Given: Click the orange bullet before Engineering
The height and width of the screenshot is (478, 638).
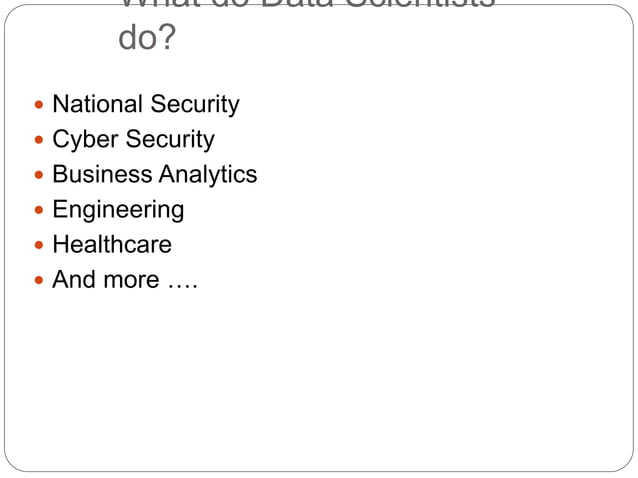Looking at the screenshot, I should 39,210.
